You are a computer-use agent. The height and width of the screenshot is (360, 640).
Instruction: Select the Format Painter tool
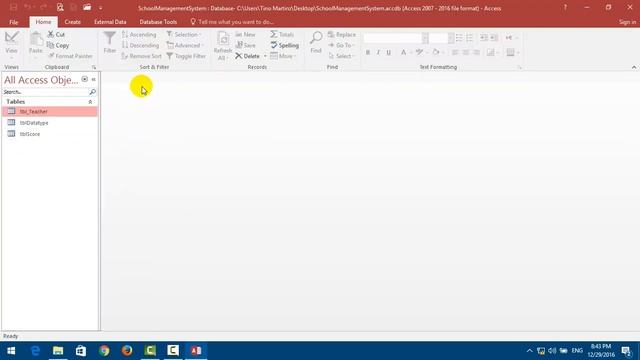pyautogui.click(x=70, y=56)
